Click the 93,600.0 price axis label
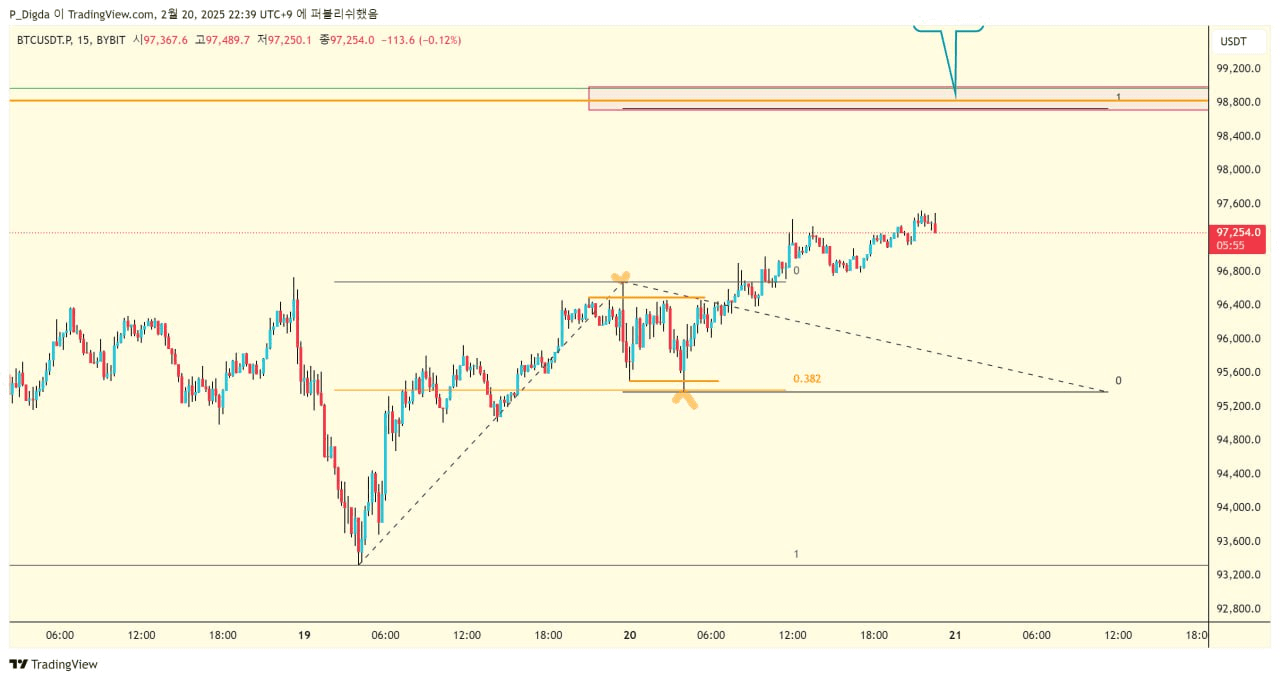Viewport: 1280px width, 681px height. [x=1237, y=541]
